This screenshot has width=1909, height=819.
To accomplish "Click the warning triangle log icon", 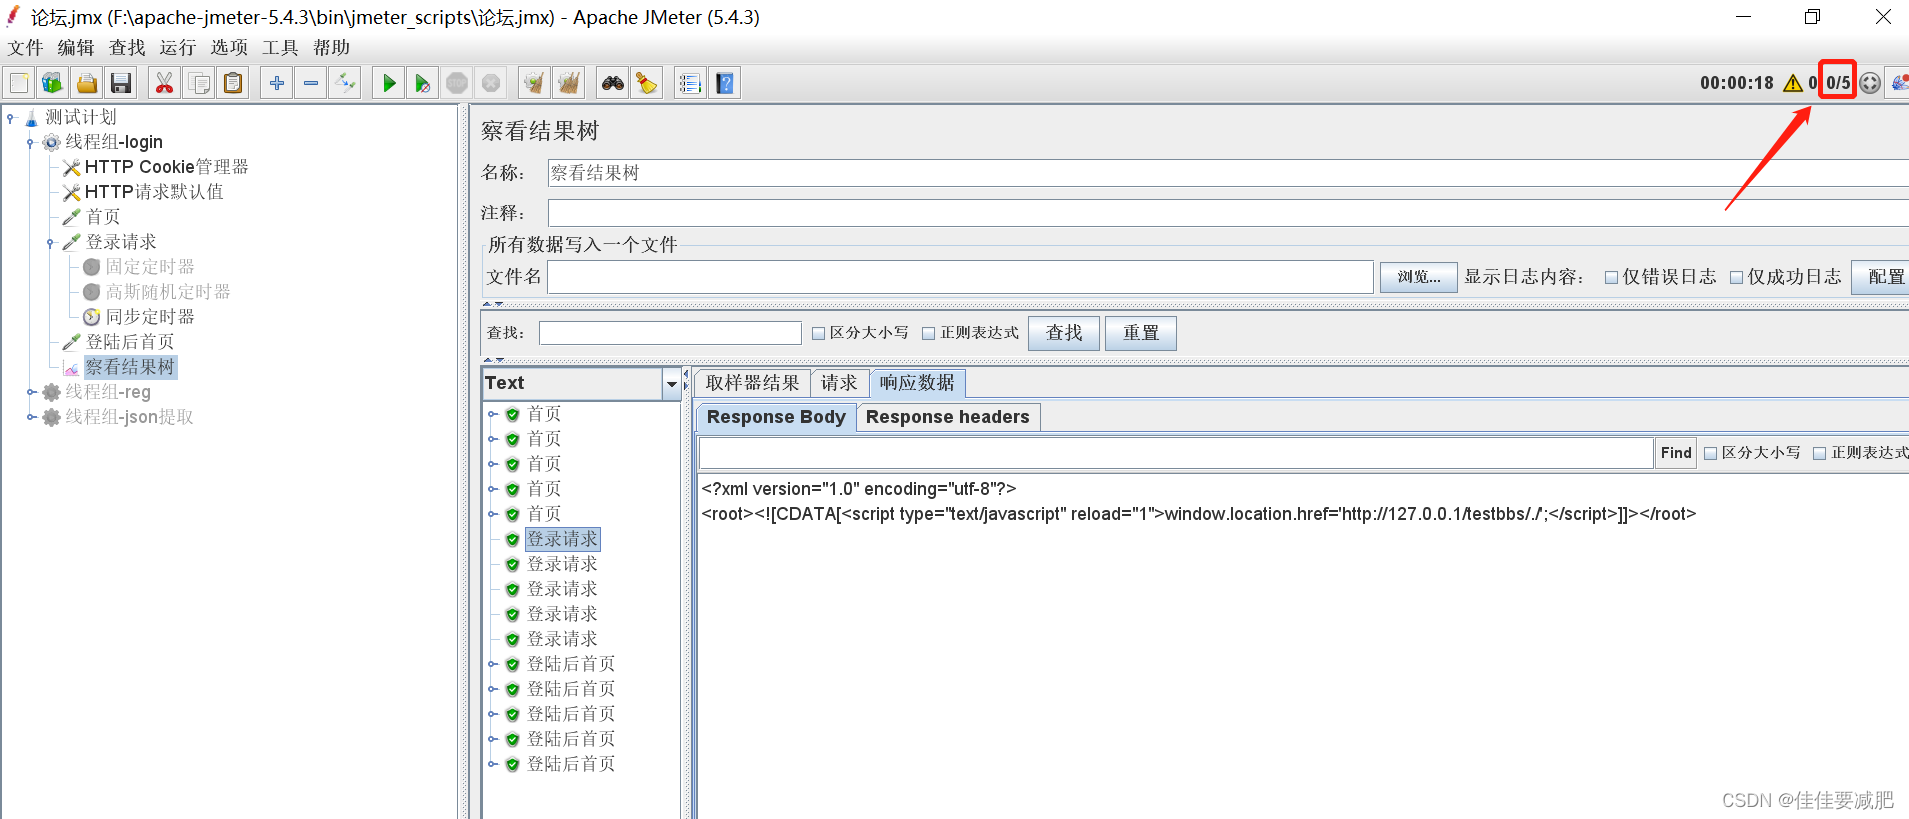I will click(1793, 83).
